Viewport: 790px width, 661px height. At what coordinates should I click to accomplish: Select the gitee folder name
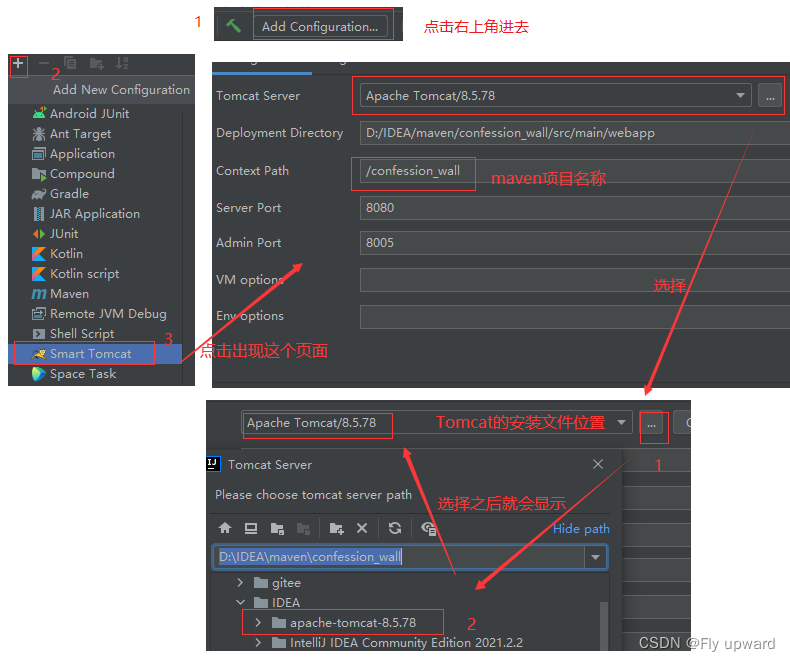coord(286,583)
